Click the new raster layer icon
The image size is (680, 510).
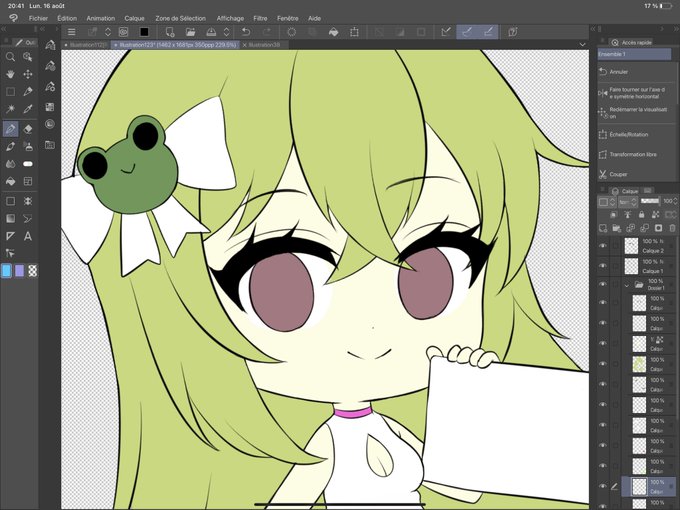click(x=603, y=228)
